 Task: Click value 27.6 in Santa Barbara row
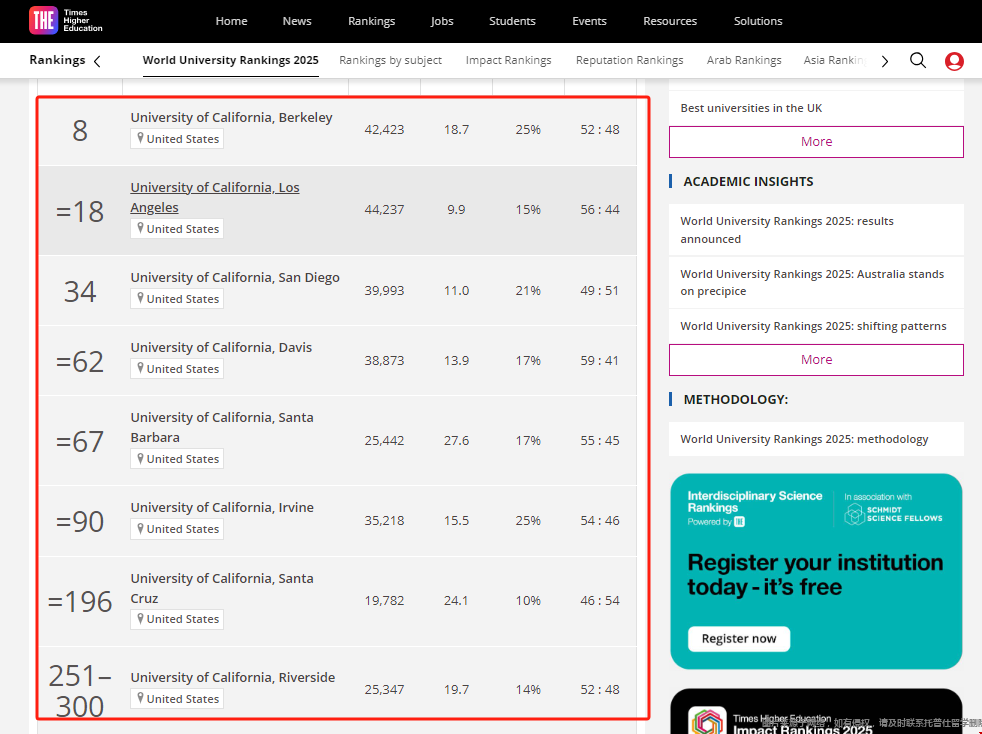[x=456, y=441]
